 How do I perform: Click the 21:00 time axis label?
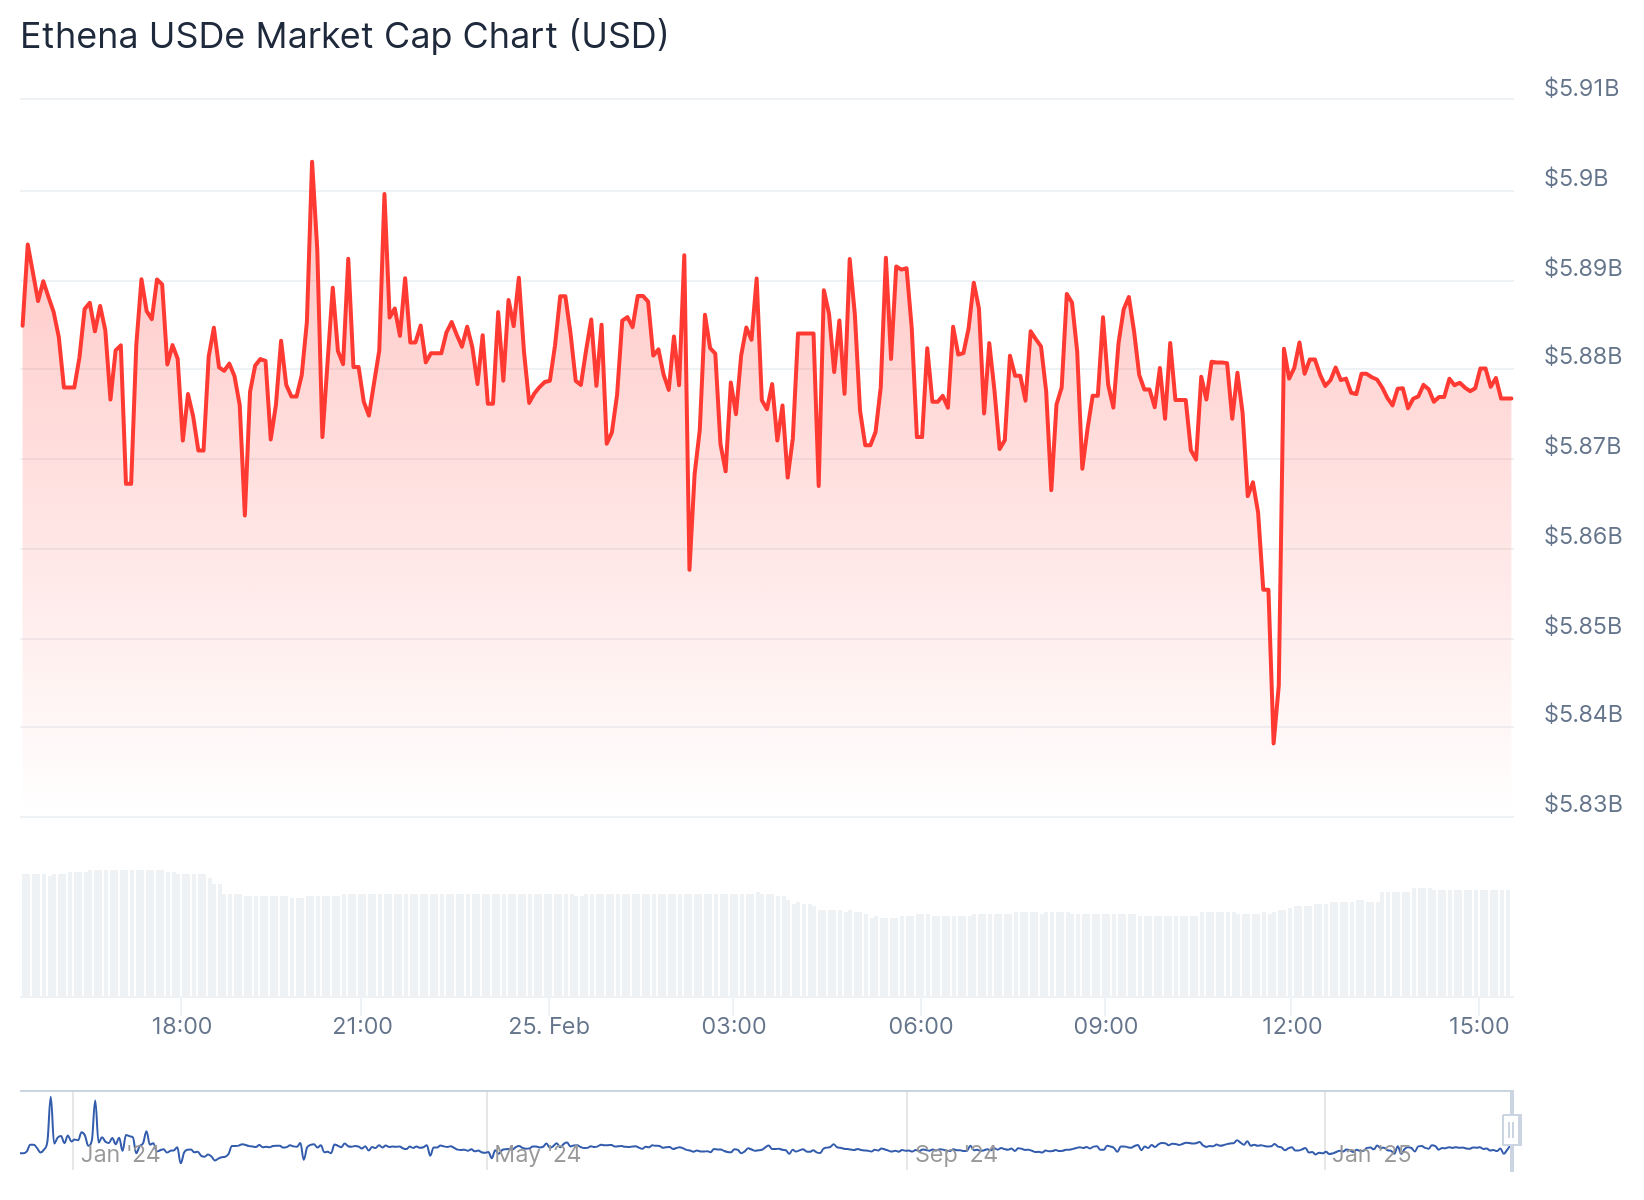pos(362,1026)
